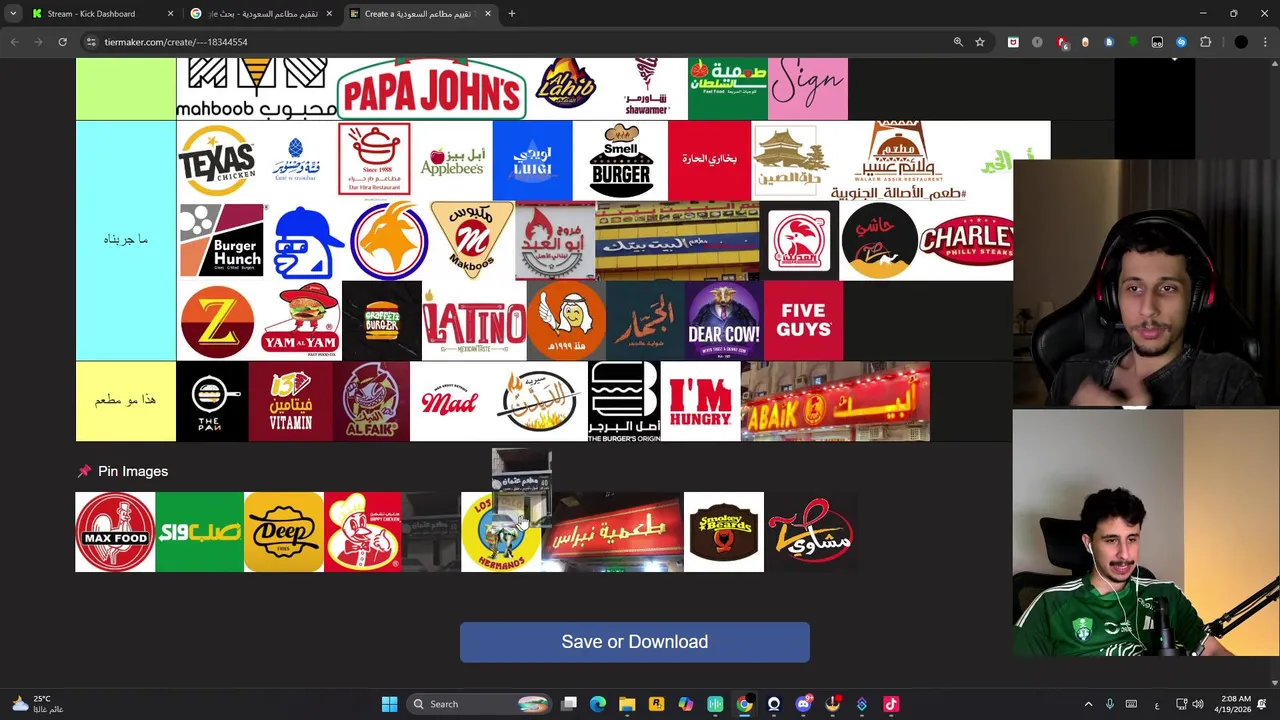This screenshot has width=1280, height=720.
Task: Open Rockstar Games Launcher from taskbar
Action: pos(656,704)
